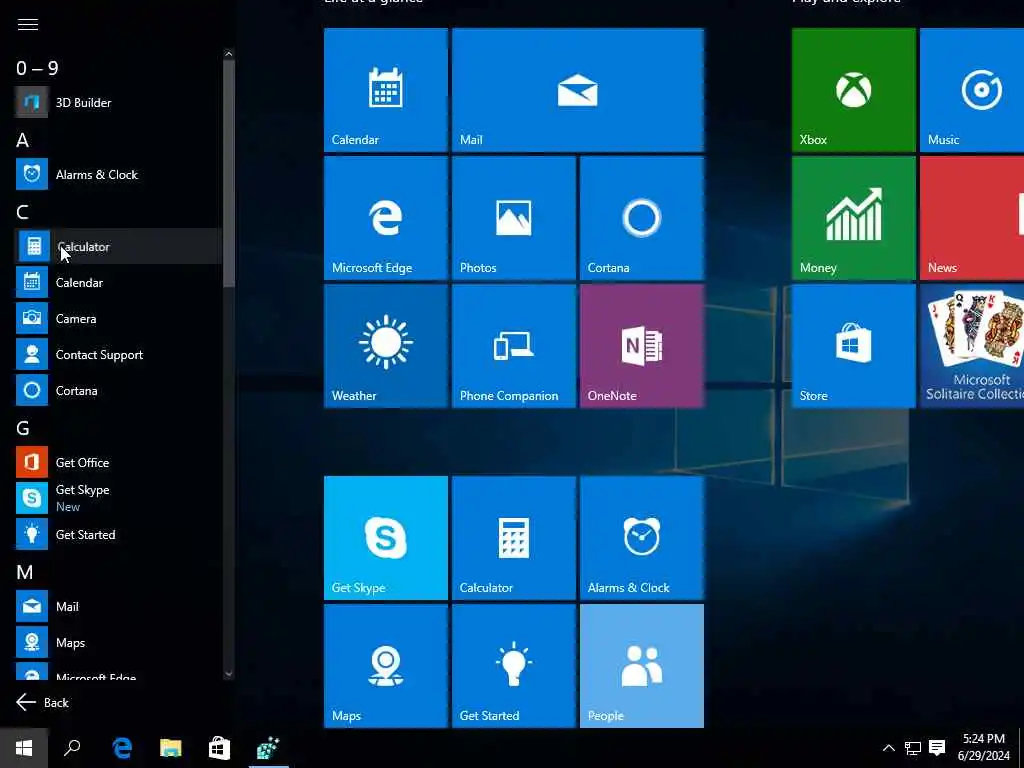Click the letter A group header
The width and height of the screenshot is (1024, 768).
point(22,140)
